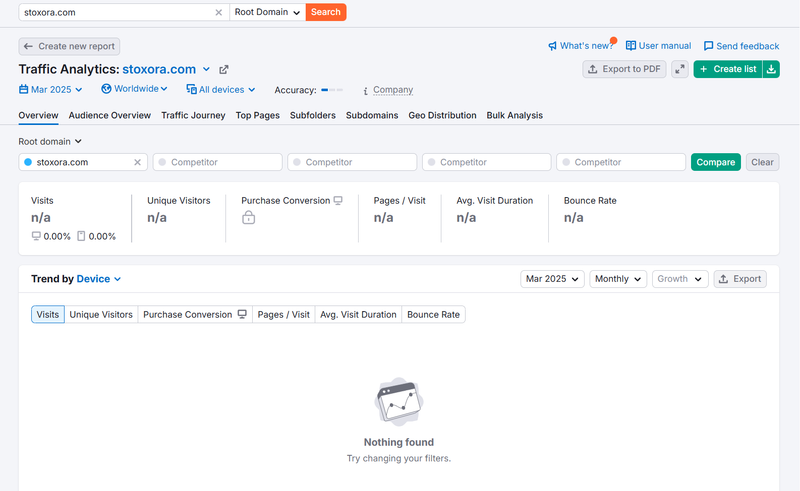Switch to the Audience Overview tab
This screenshot has width=800, height=491.
pos(110,115)
